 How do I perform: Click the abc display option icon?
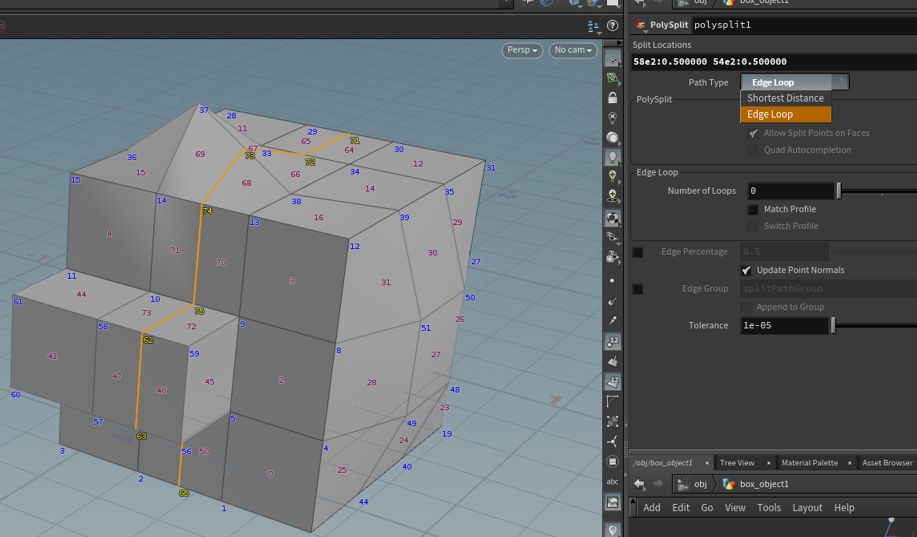(612, 481)
